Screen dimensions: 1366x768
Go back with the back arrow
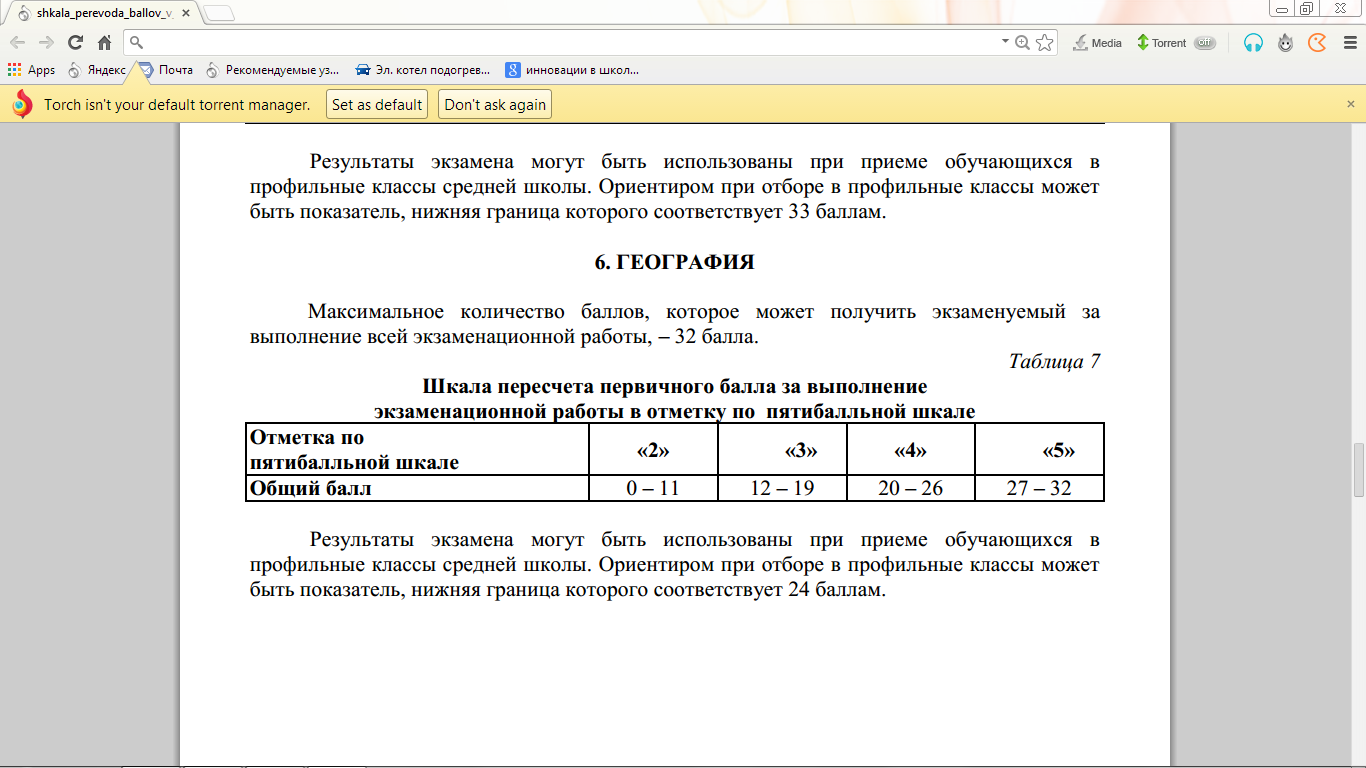[x=17, y=43]
